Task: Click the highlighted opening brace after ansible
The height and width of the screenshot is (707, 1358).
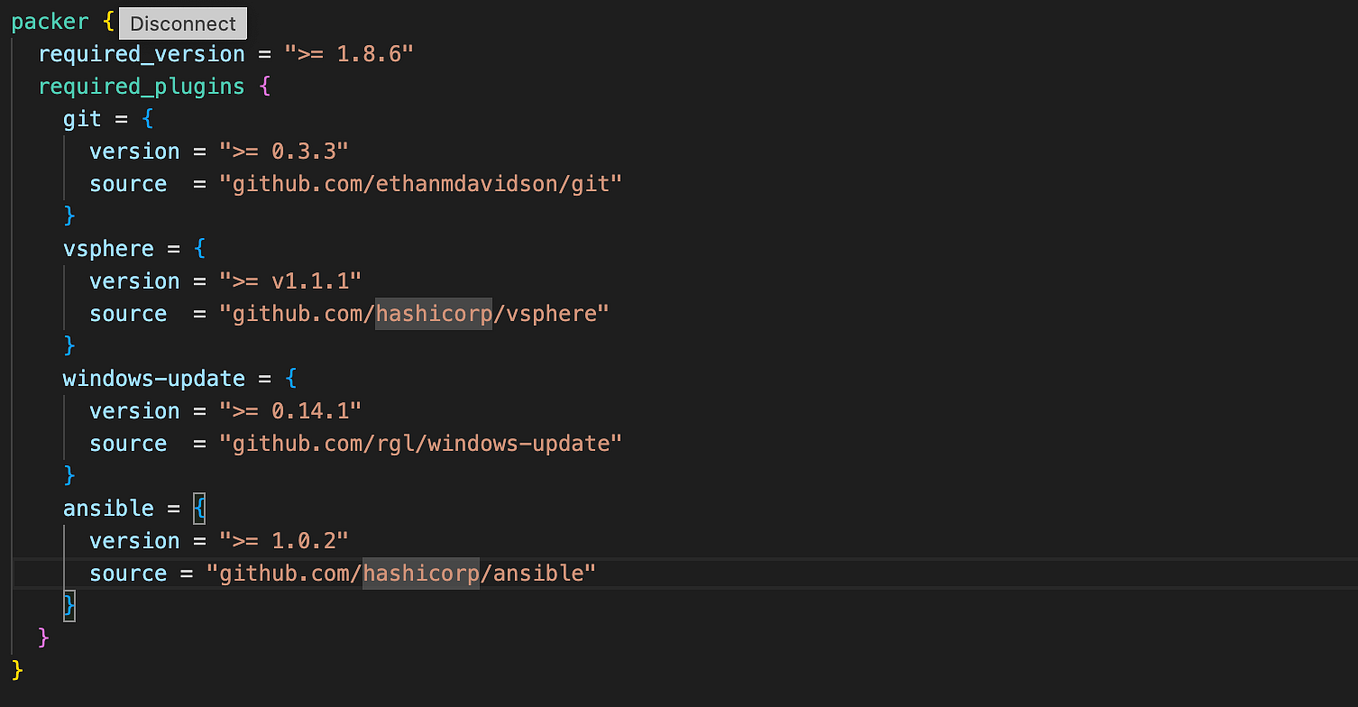Action: 198,508
